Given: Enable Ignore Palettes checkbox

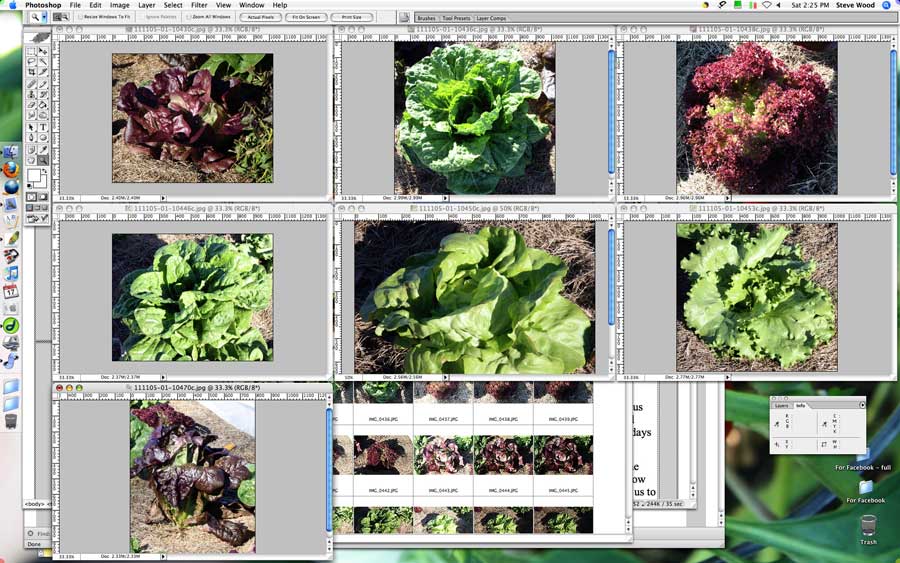Looking at the screenshot, I should (x=142, y=17).
